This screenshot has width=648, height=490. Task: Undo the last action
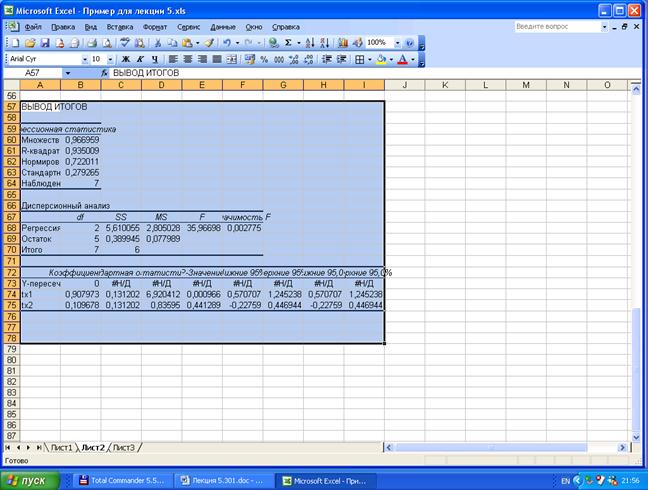[227, 43]
